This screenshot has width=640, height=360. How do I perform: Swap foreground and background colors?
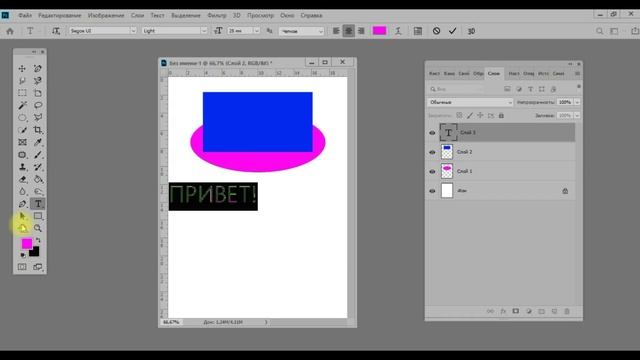click(x=38, y=240)
